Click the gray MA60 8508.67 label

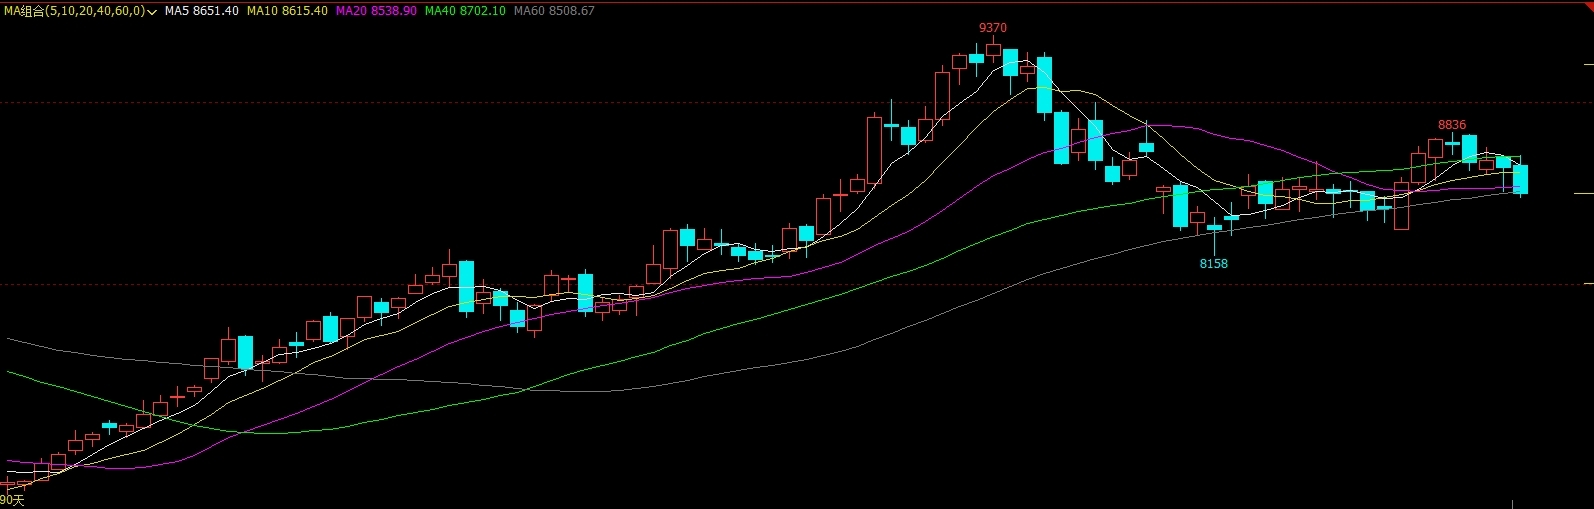click(x=554, y=11)
